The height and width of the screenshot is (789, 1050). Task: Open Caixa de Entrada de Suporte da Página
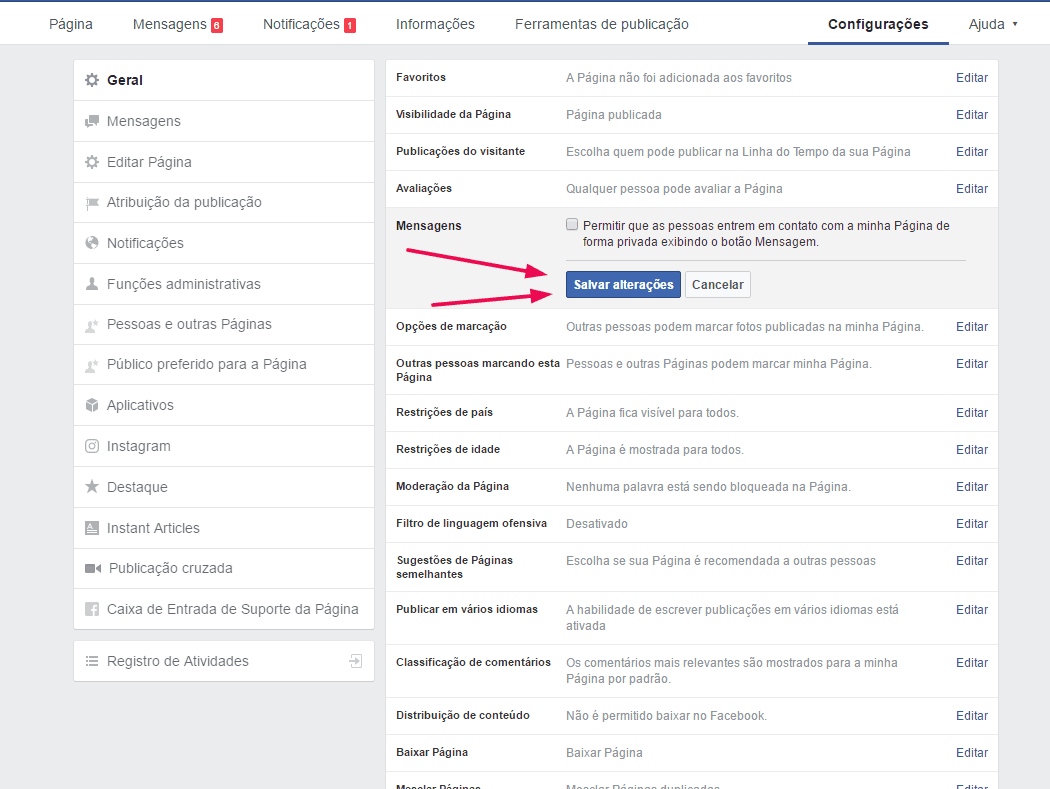click(224, 609)
